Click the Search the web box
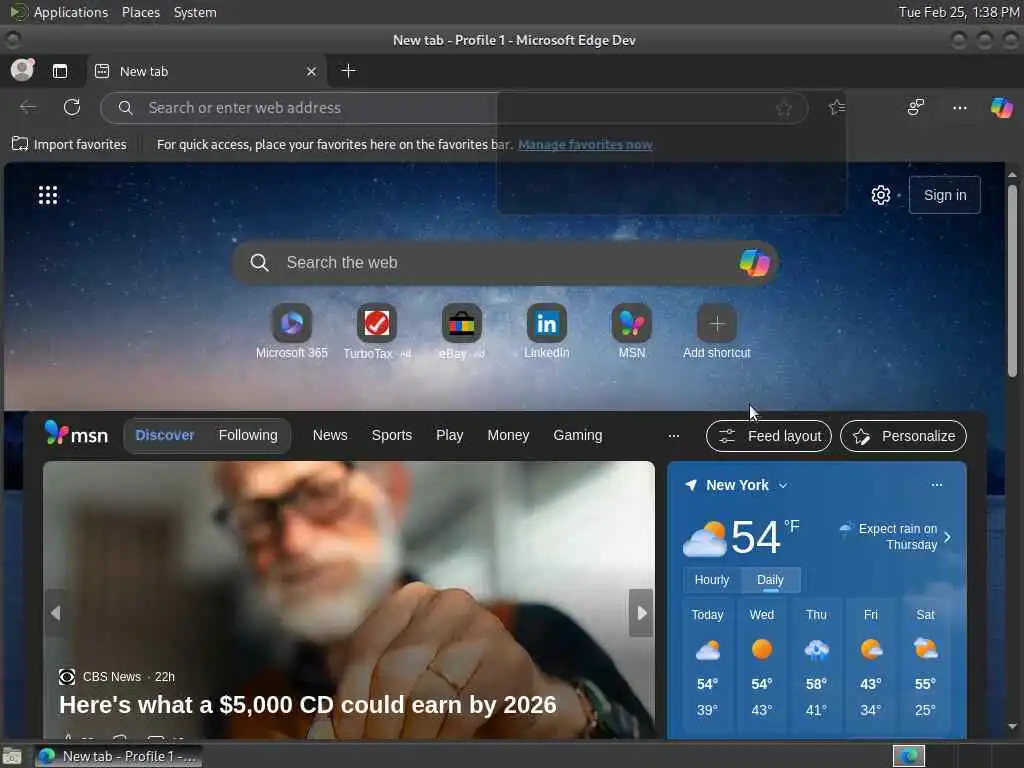Screen dimensions: 1024x768 click(x=505, y=263)
